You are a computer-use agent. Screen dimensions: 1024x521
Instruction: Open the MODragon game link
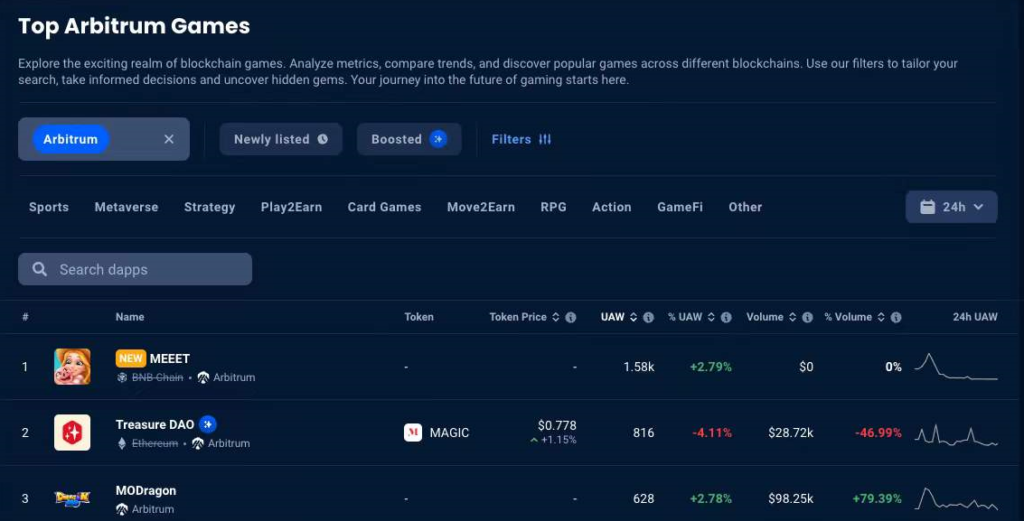[x=146, y=491]
